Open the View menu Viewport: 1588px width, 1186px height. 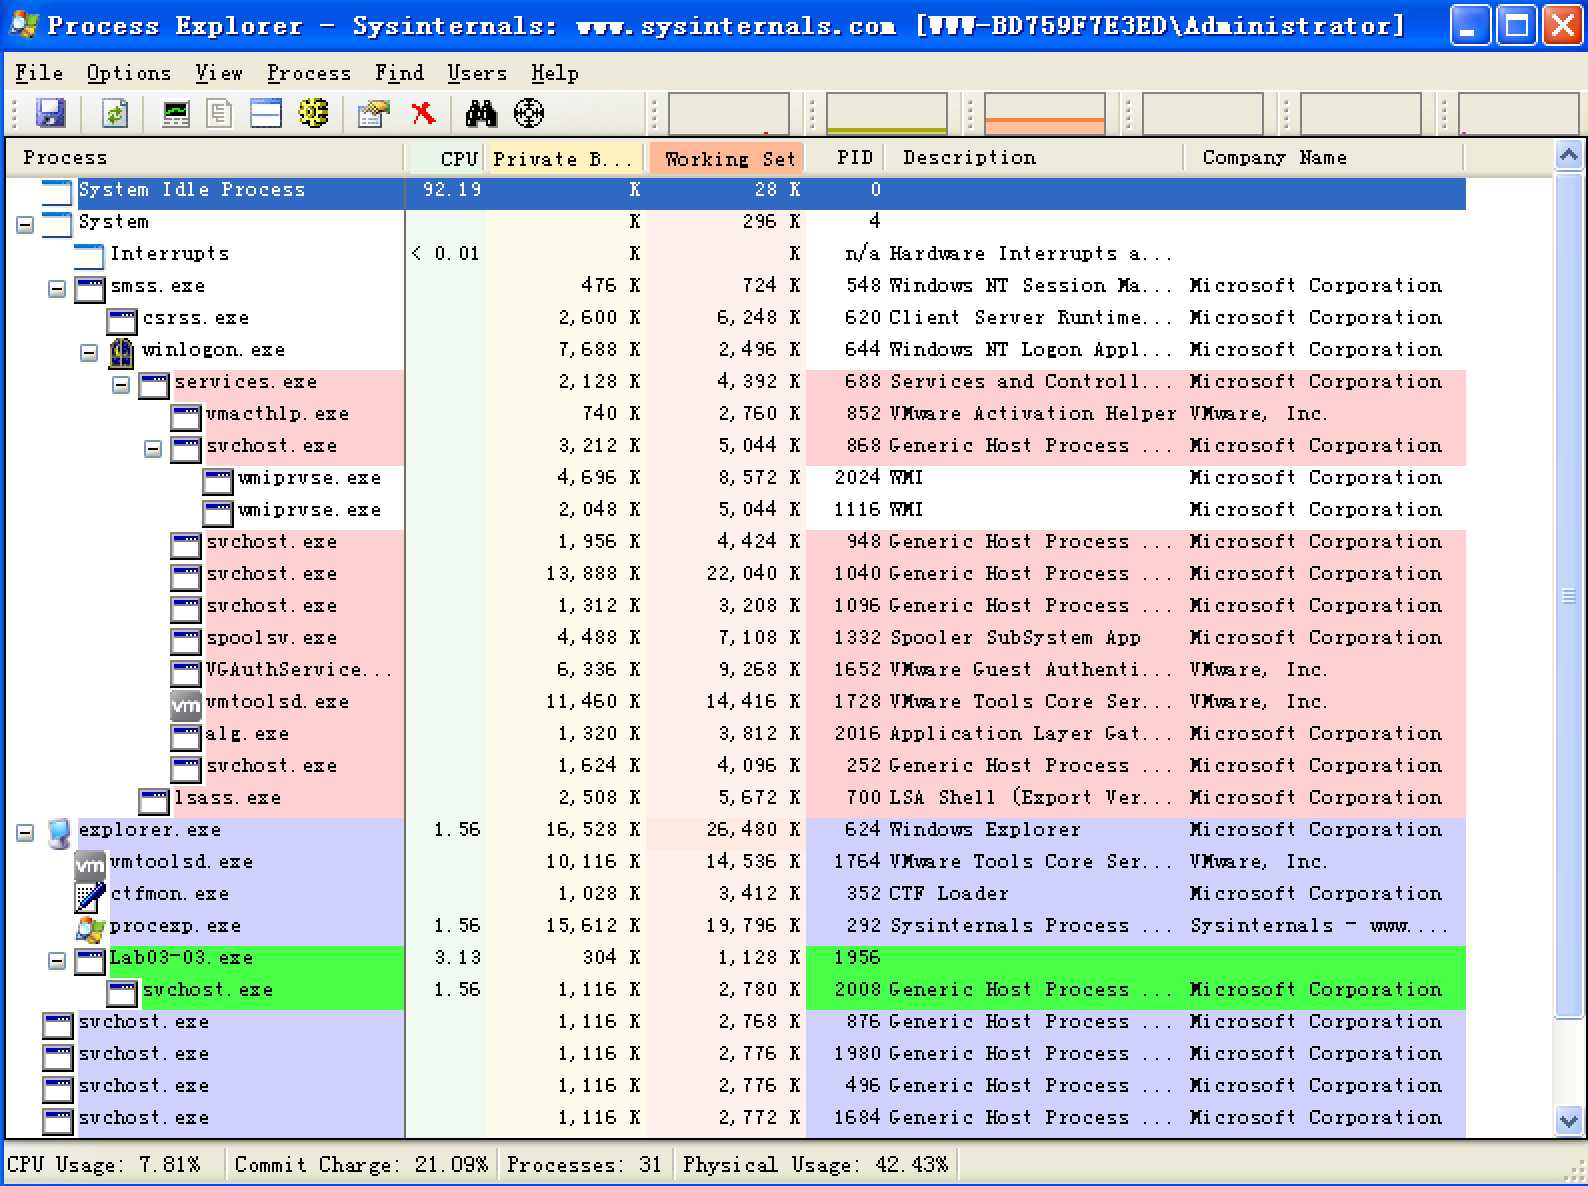[x=218, y=73]
